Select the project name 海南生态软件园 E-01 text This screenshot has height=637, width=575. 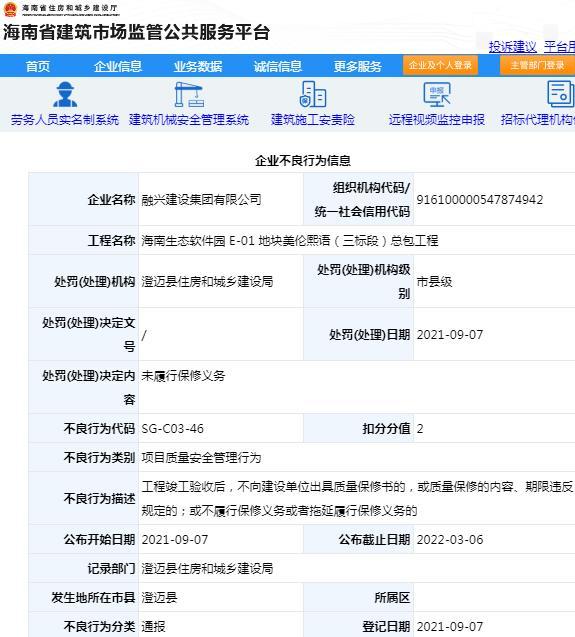pyautogui.click(x=290, y=240)
